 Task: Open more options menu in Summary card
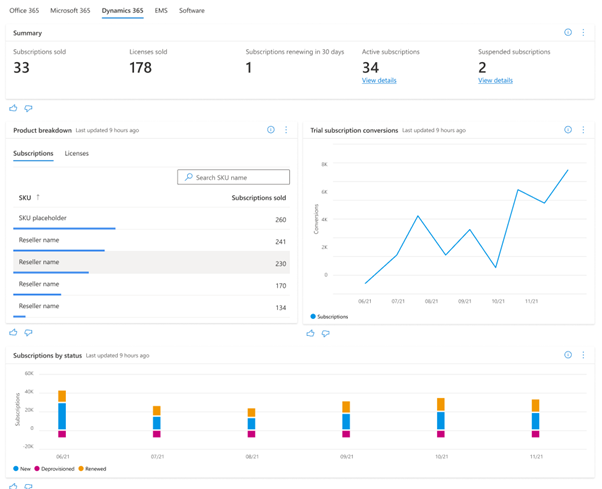pos(583,33)
